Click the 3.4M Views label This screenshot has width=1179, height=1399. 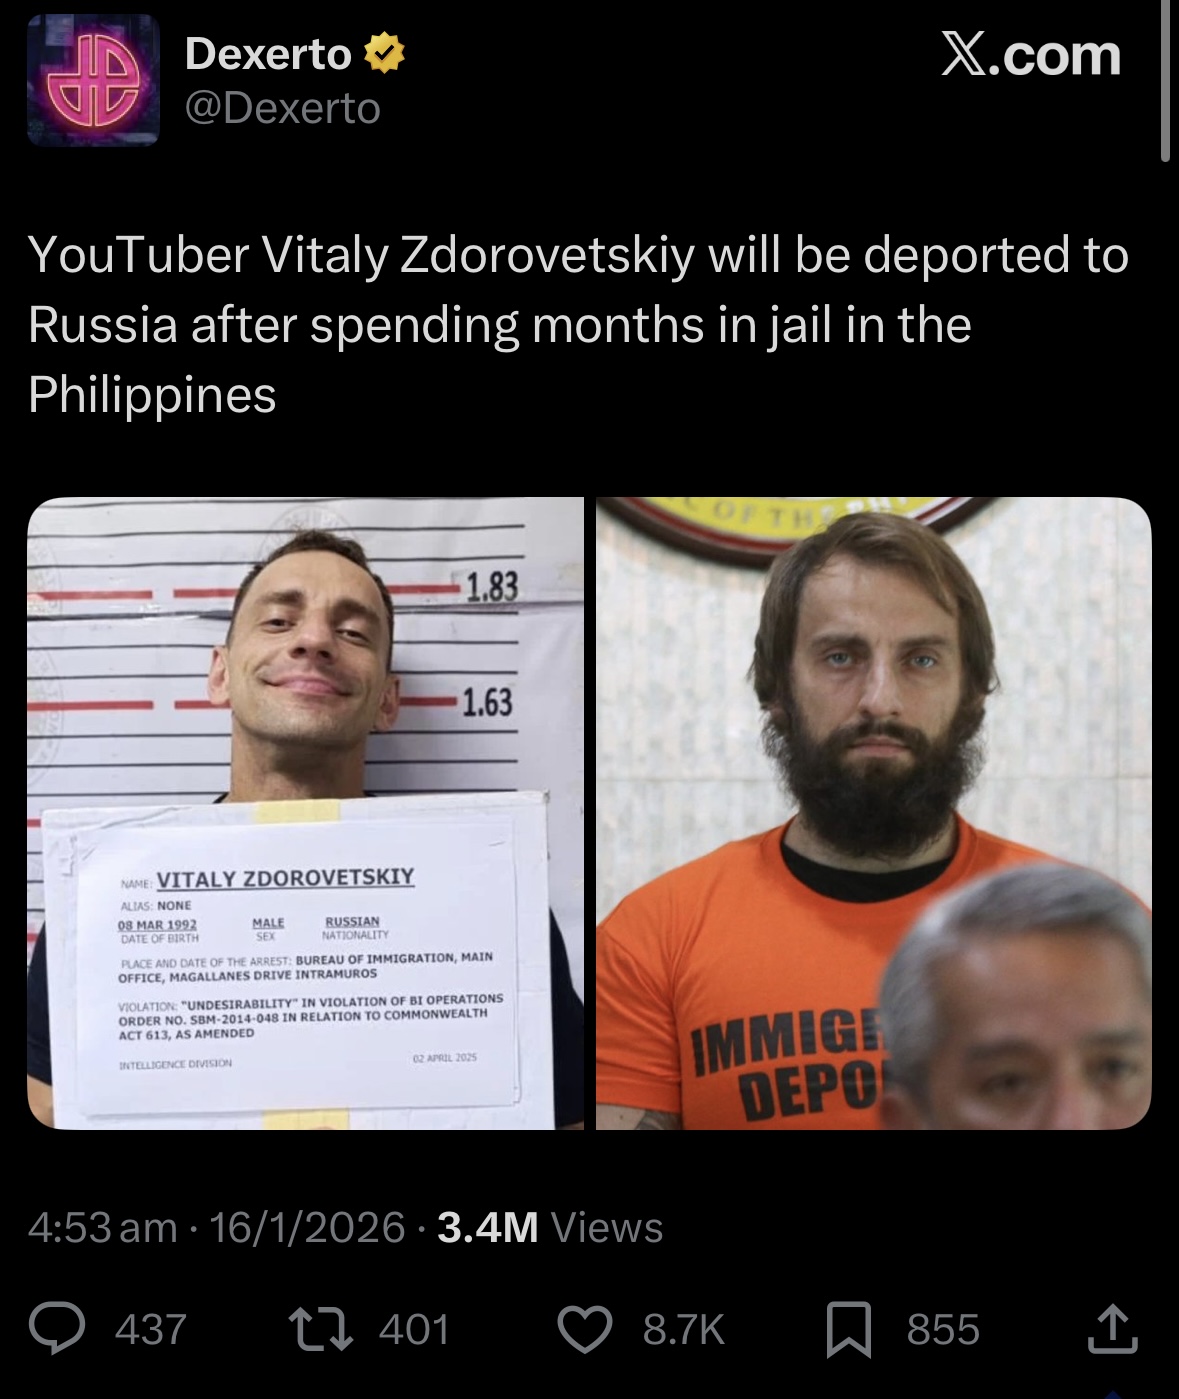550,1227
